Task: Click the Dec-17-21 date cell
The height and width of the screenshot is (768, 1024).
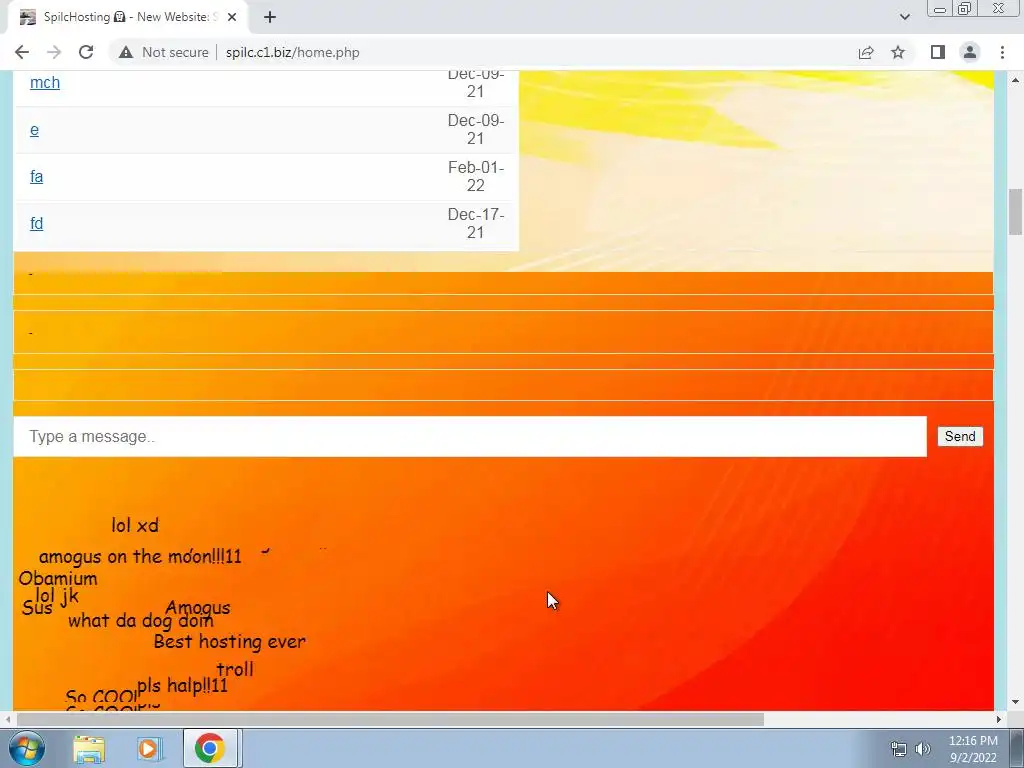Action: coord(475,224)
